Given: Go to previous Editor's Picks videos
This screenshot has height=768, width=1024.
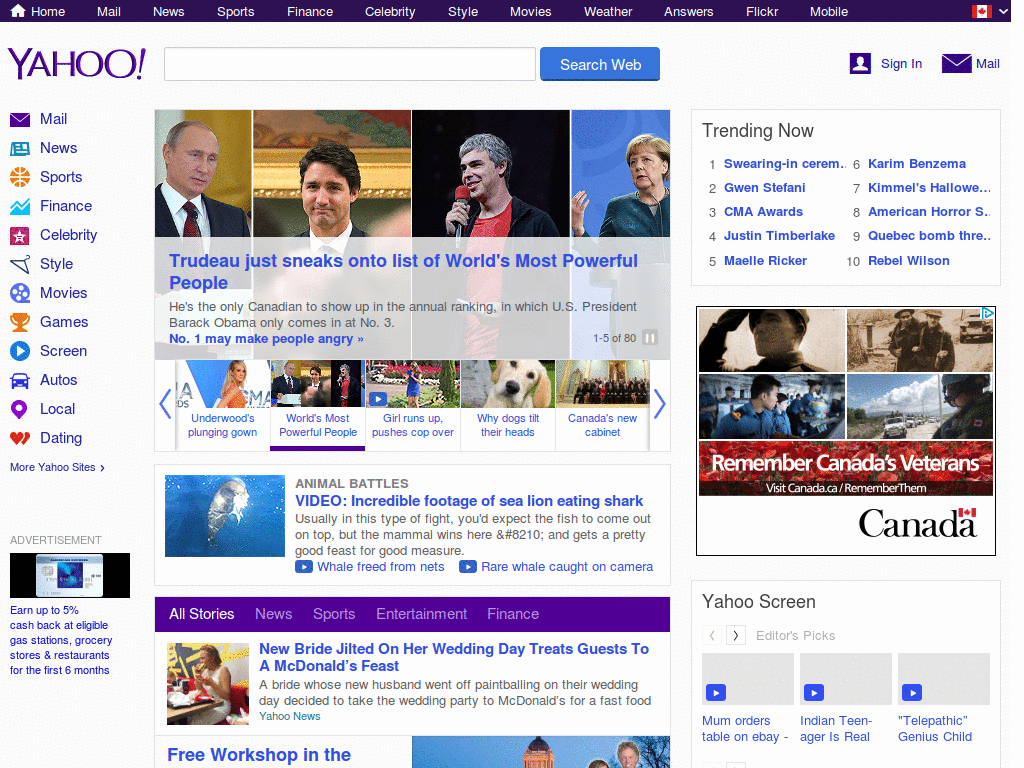Looking at the screenshot, I should point(712,635).
